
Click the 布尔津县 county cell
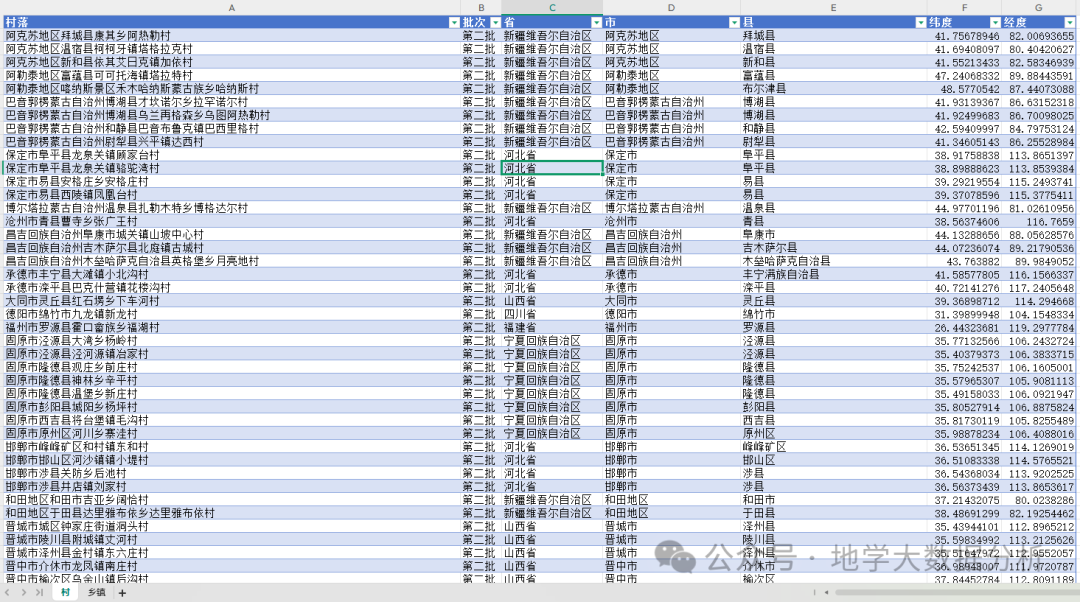833,89
